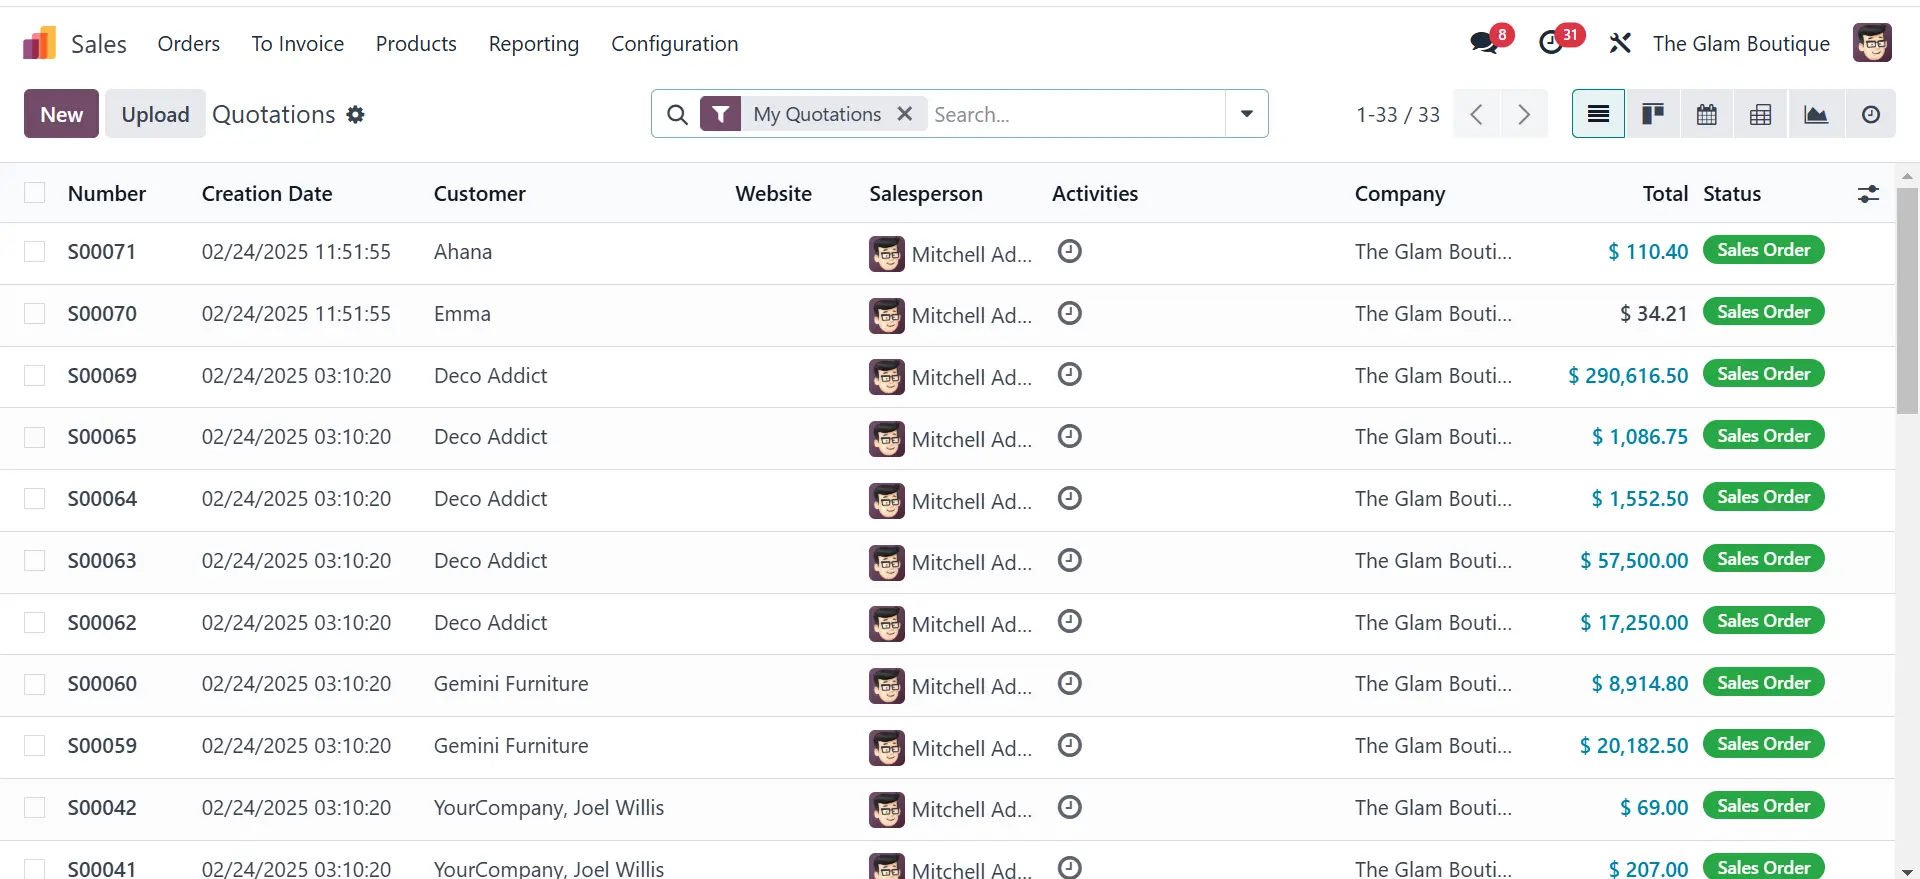Select checkbox for order S00064
The height and width of the screenshot is (879, 1920).
35,499
